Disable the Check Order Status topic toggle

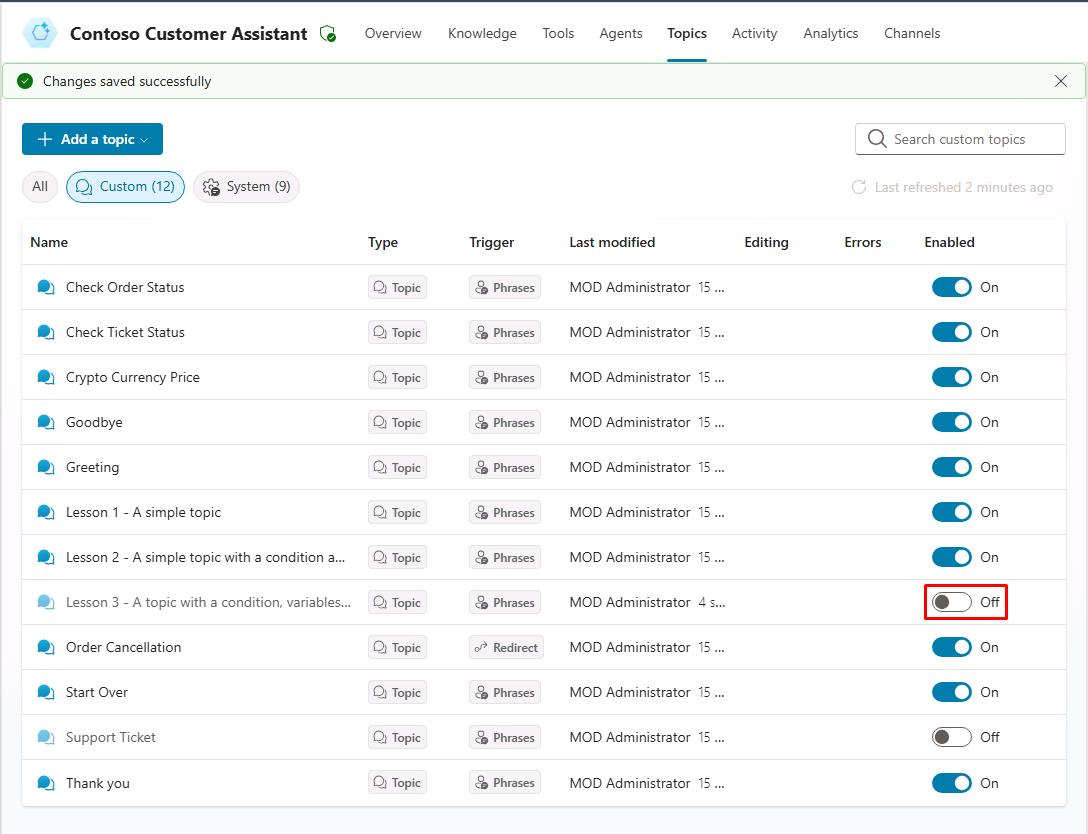pos(951,287)
